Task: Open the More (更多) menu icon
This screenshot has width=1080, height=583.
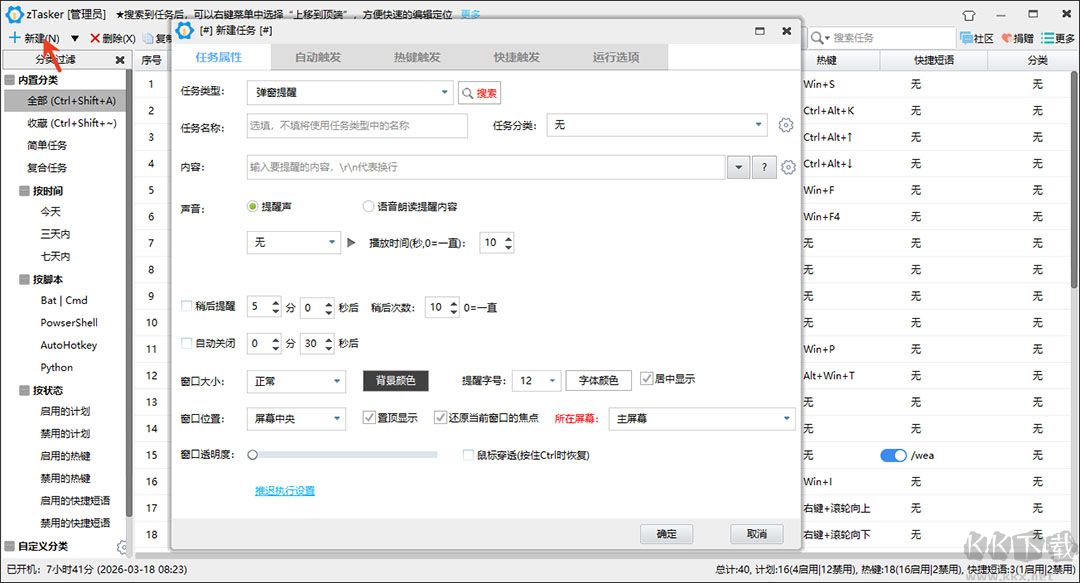Action: click(1049, 37)
